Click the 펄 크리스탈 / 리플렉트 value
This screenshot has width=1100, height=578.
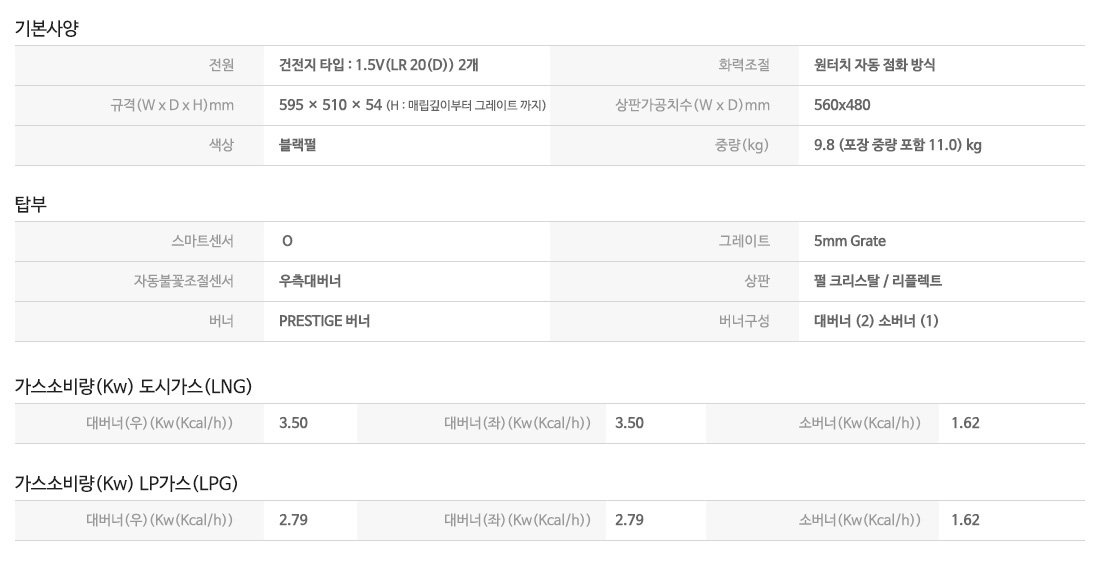[x=878, y=281]
